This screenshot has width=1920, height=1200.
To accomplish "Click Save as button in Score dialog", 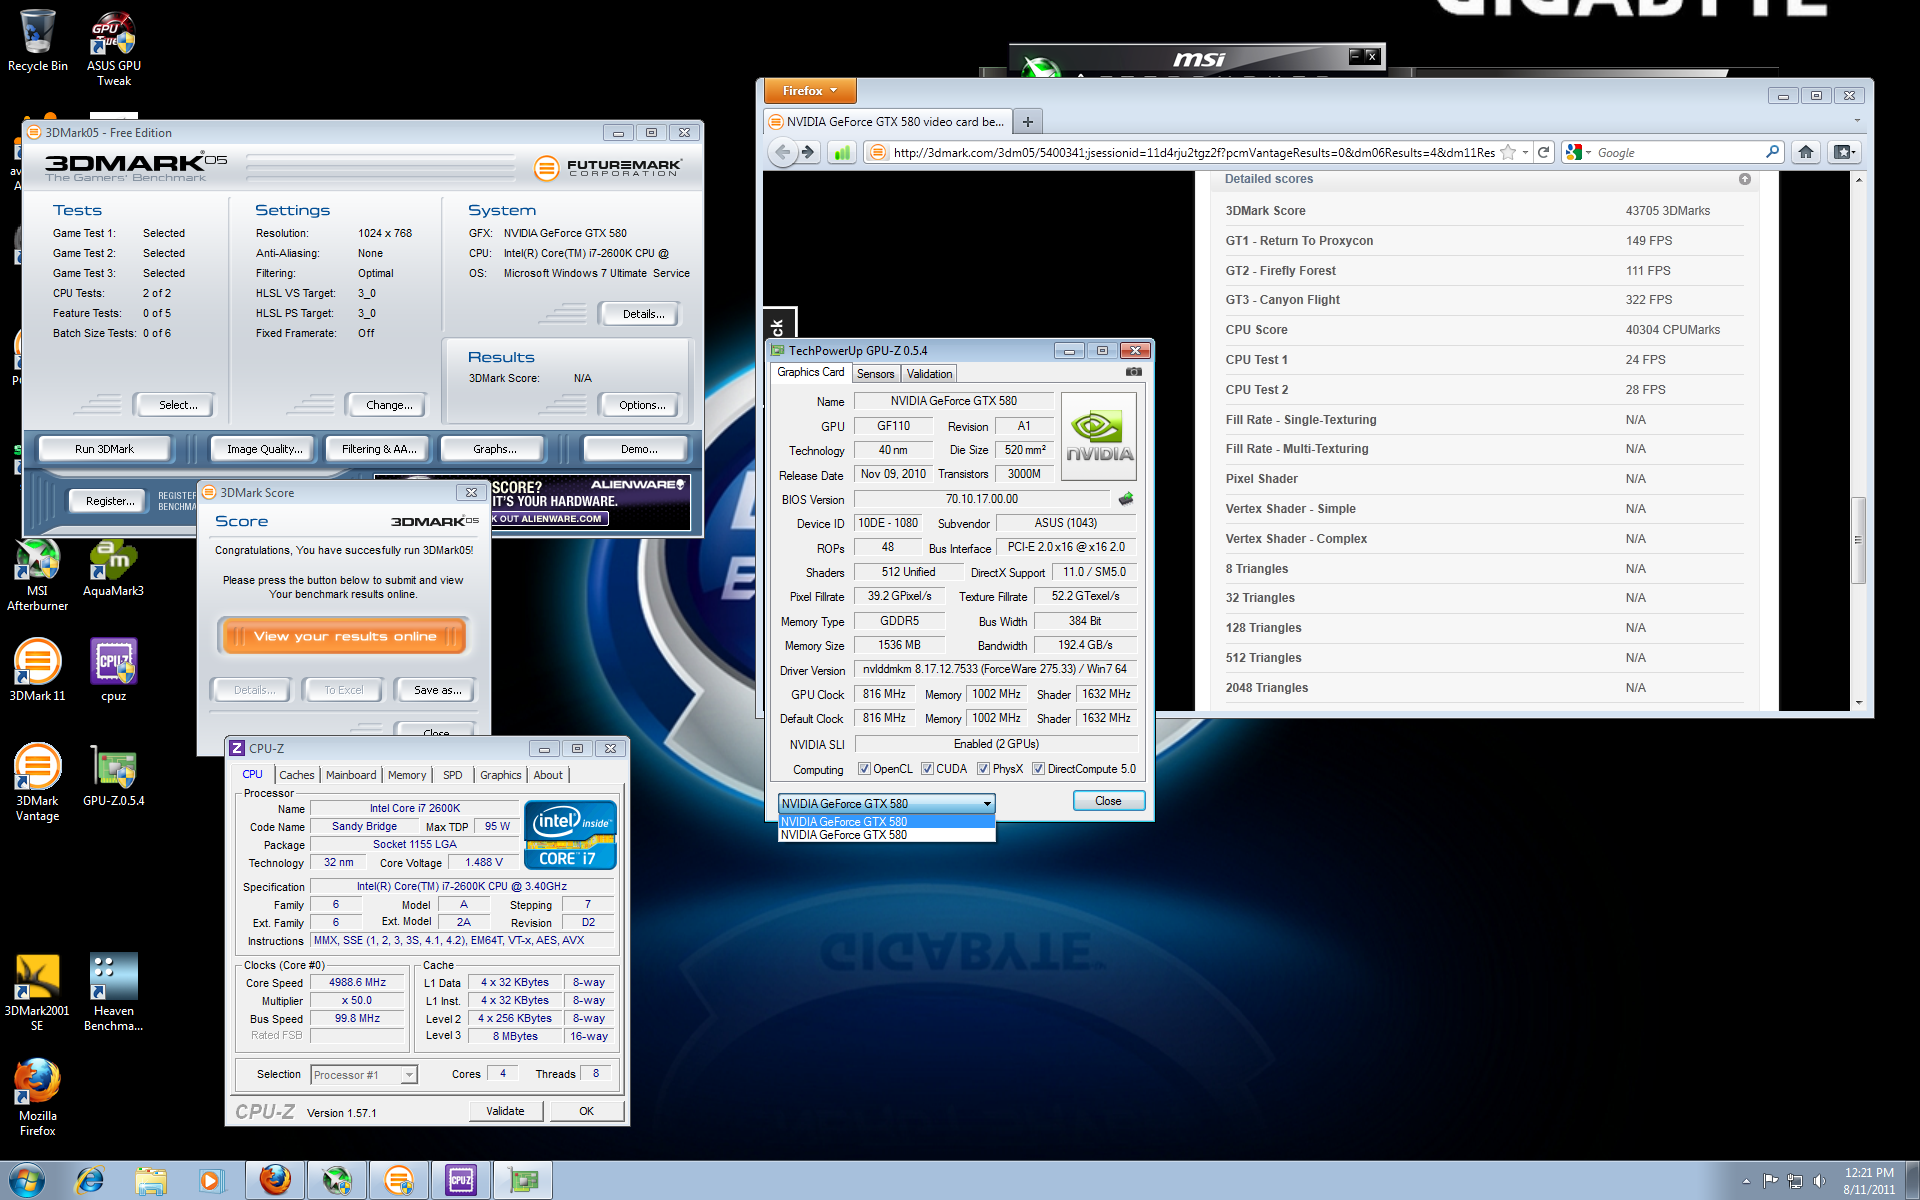I will [437, 690].
